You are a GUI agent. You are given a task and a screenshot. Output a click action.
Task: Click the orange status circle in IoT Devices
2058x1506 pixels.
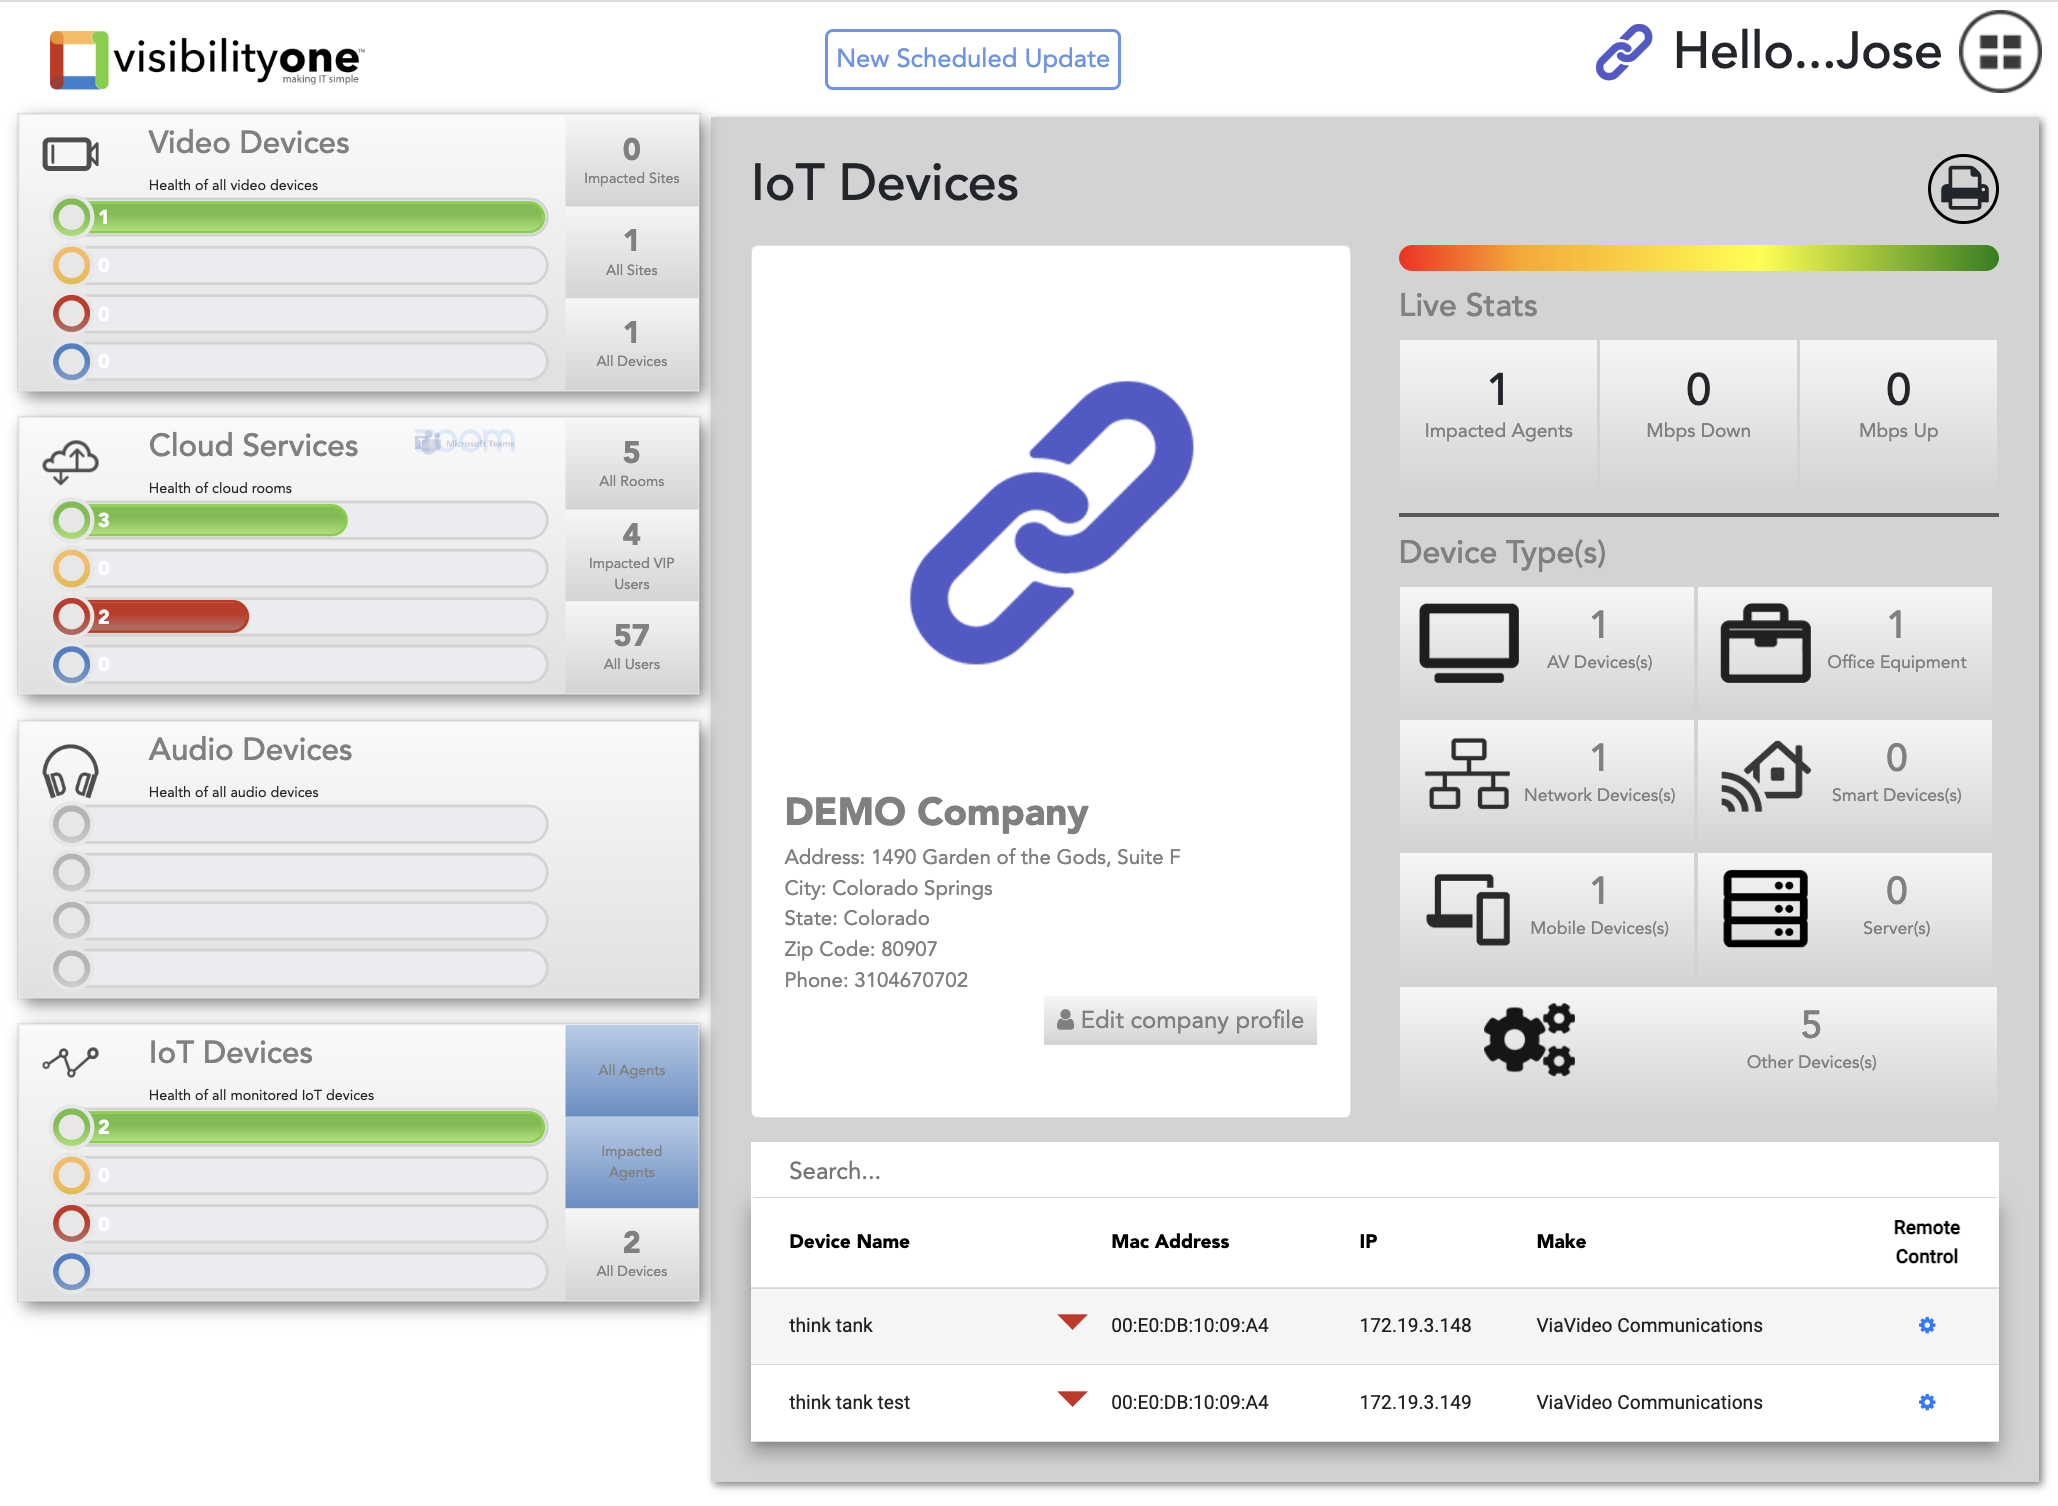click(x=72, y=1175)
